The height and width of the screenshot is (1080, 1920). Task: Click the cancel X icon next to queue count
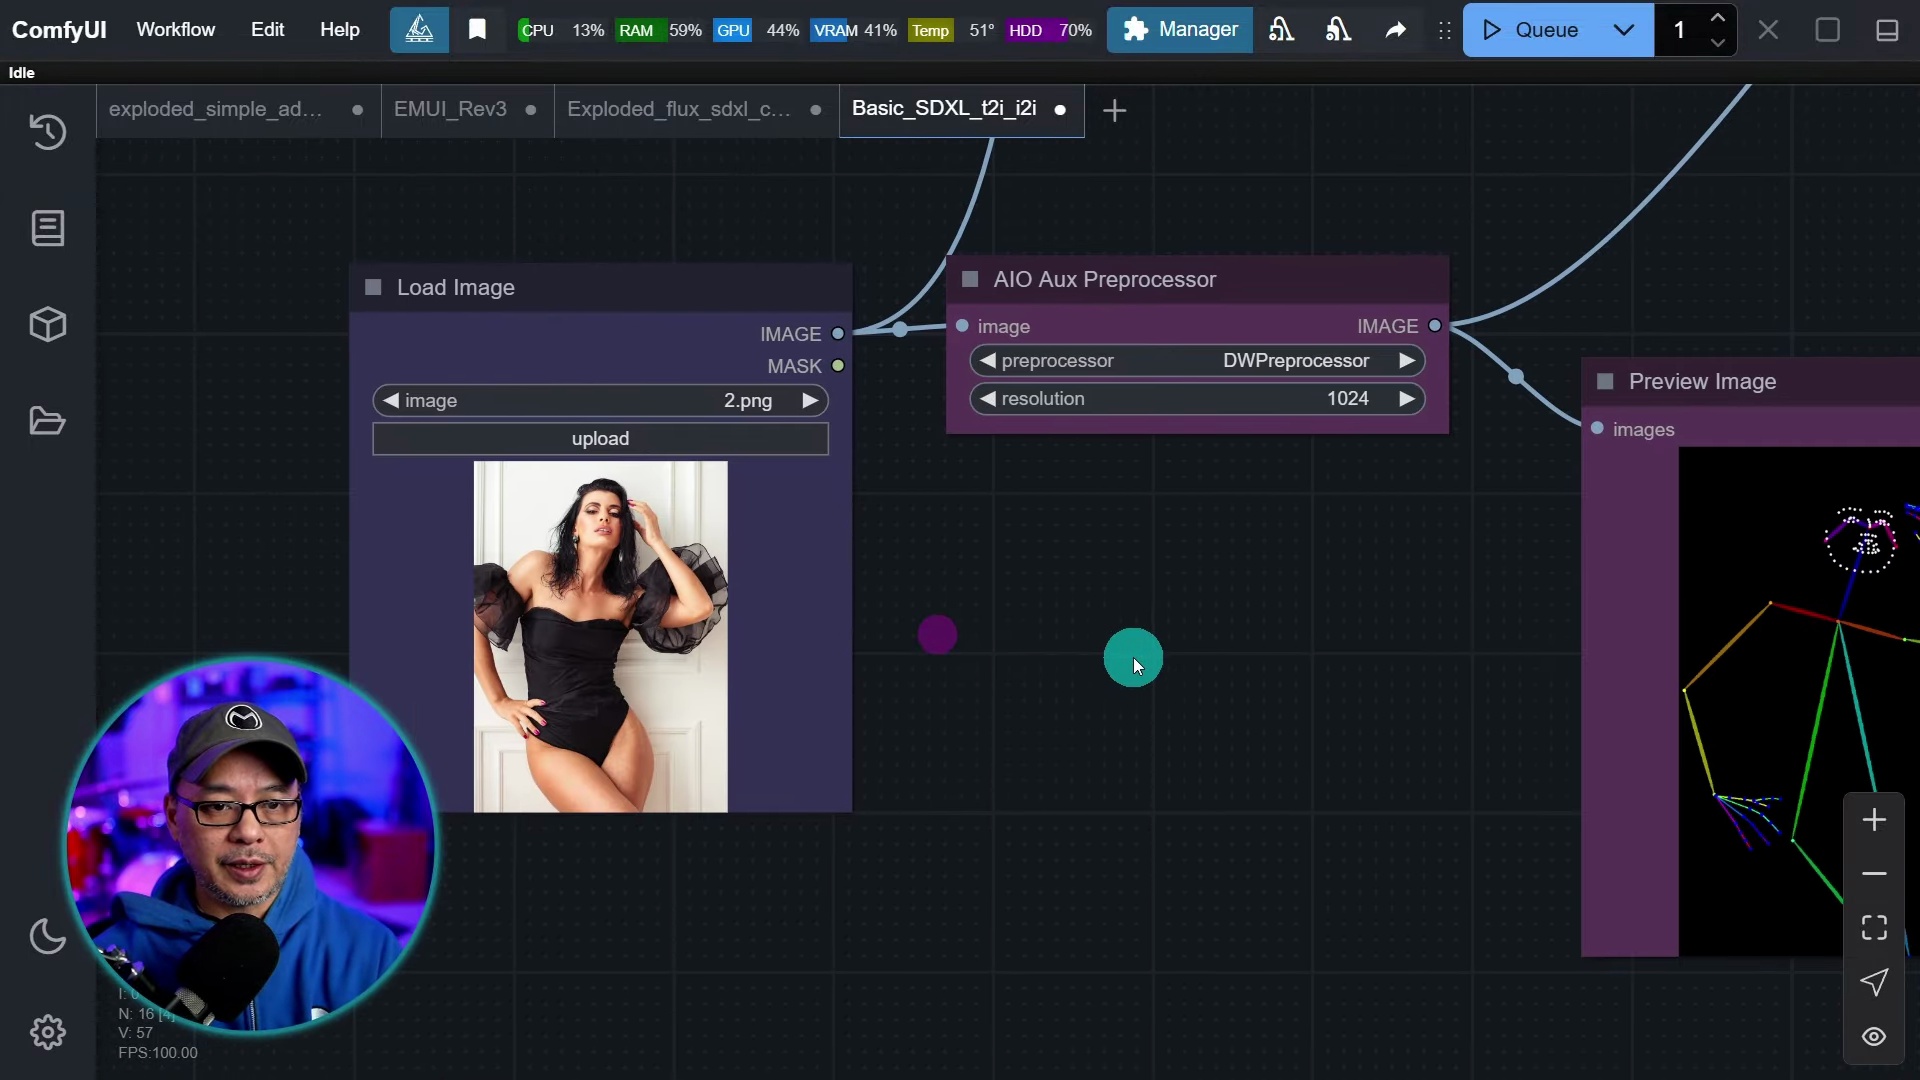pyautogui.click(x=1768, y=30)
